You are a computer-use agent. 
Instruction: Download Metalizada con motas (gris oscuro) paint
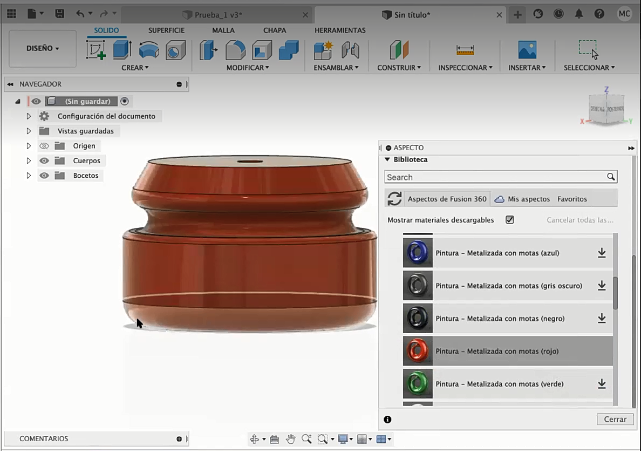pos(602,285)
